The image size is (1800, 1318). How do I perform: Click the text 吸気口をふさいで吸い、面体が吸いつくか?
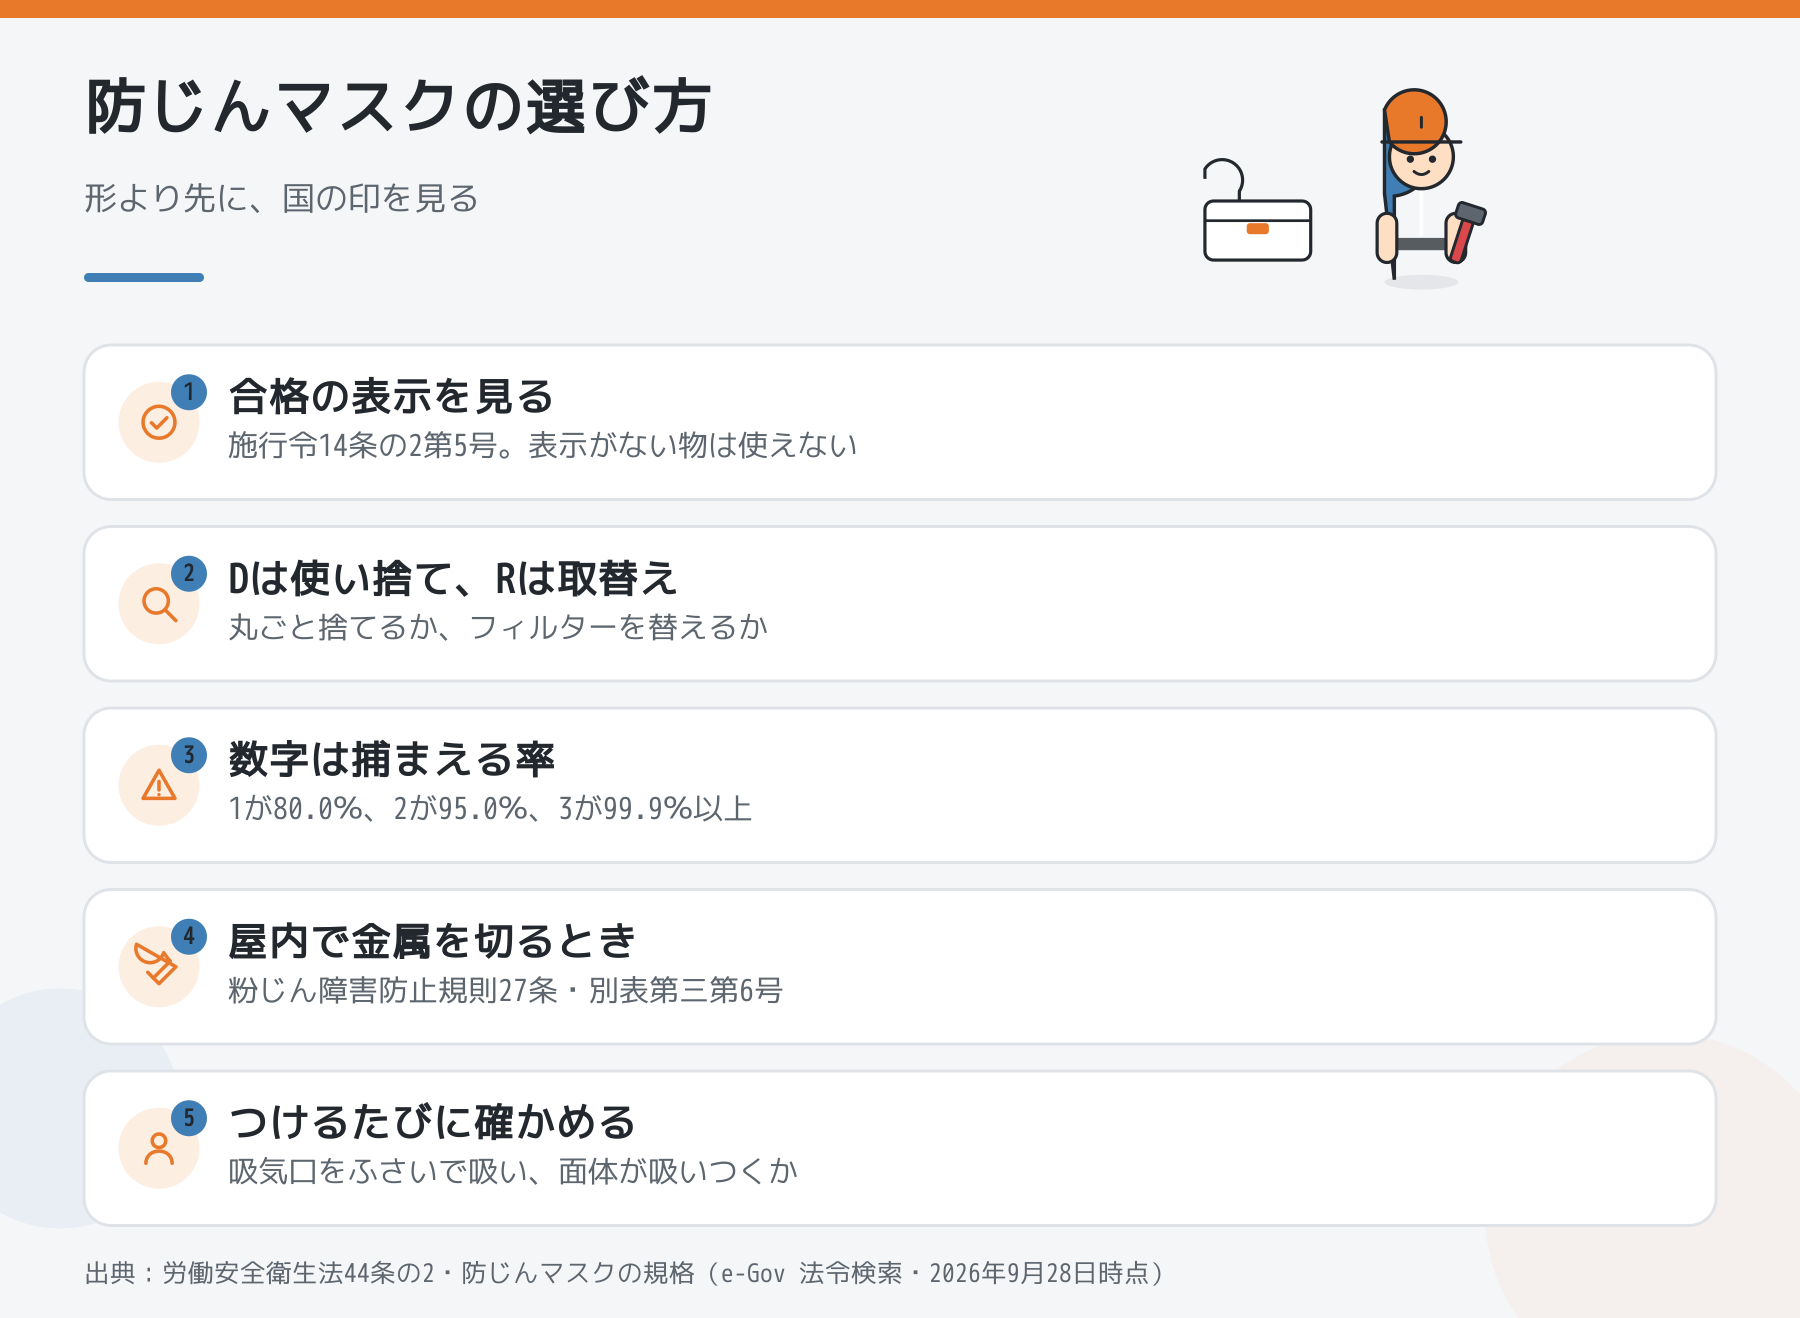click(513, 1171)
